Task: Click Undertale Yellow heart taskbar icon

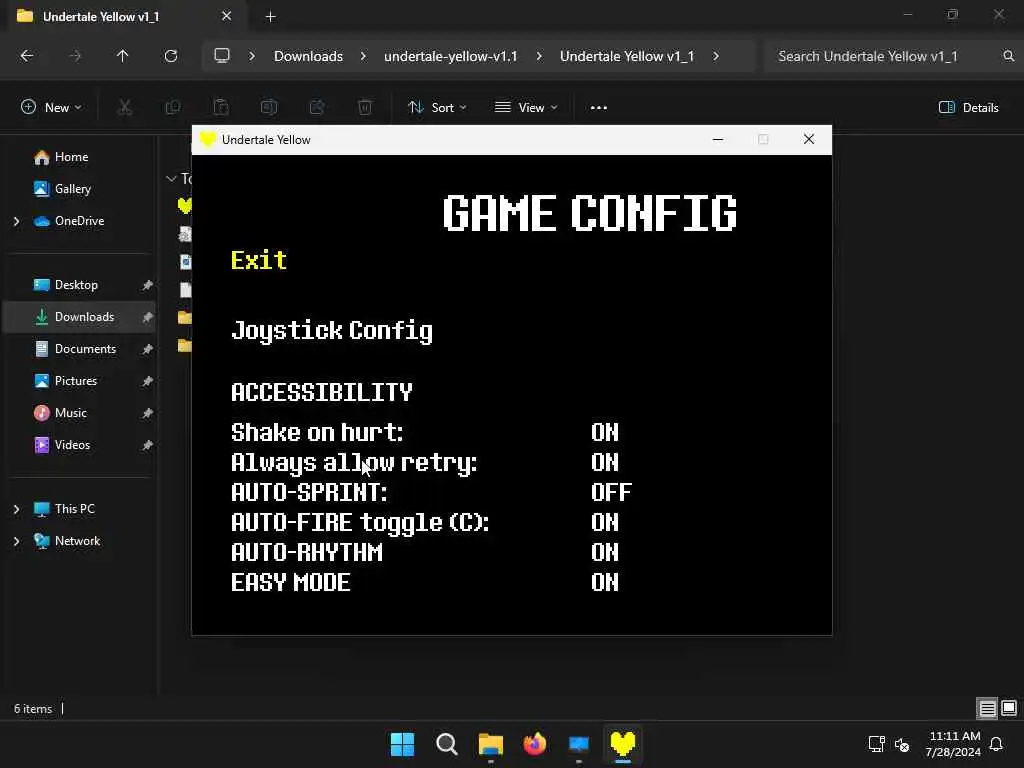Action: point(622,744)
